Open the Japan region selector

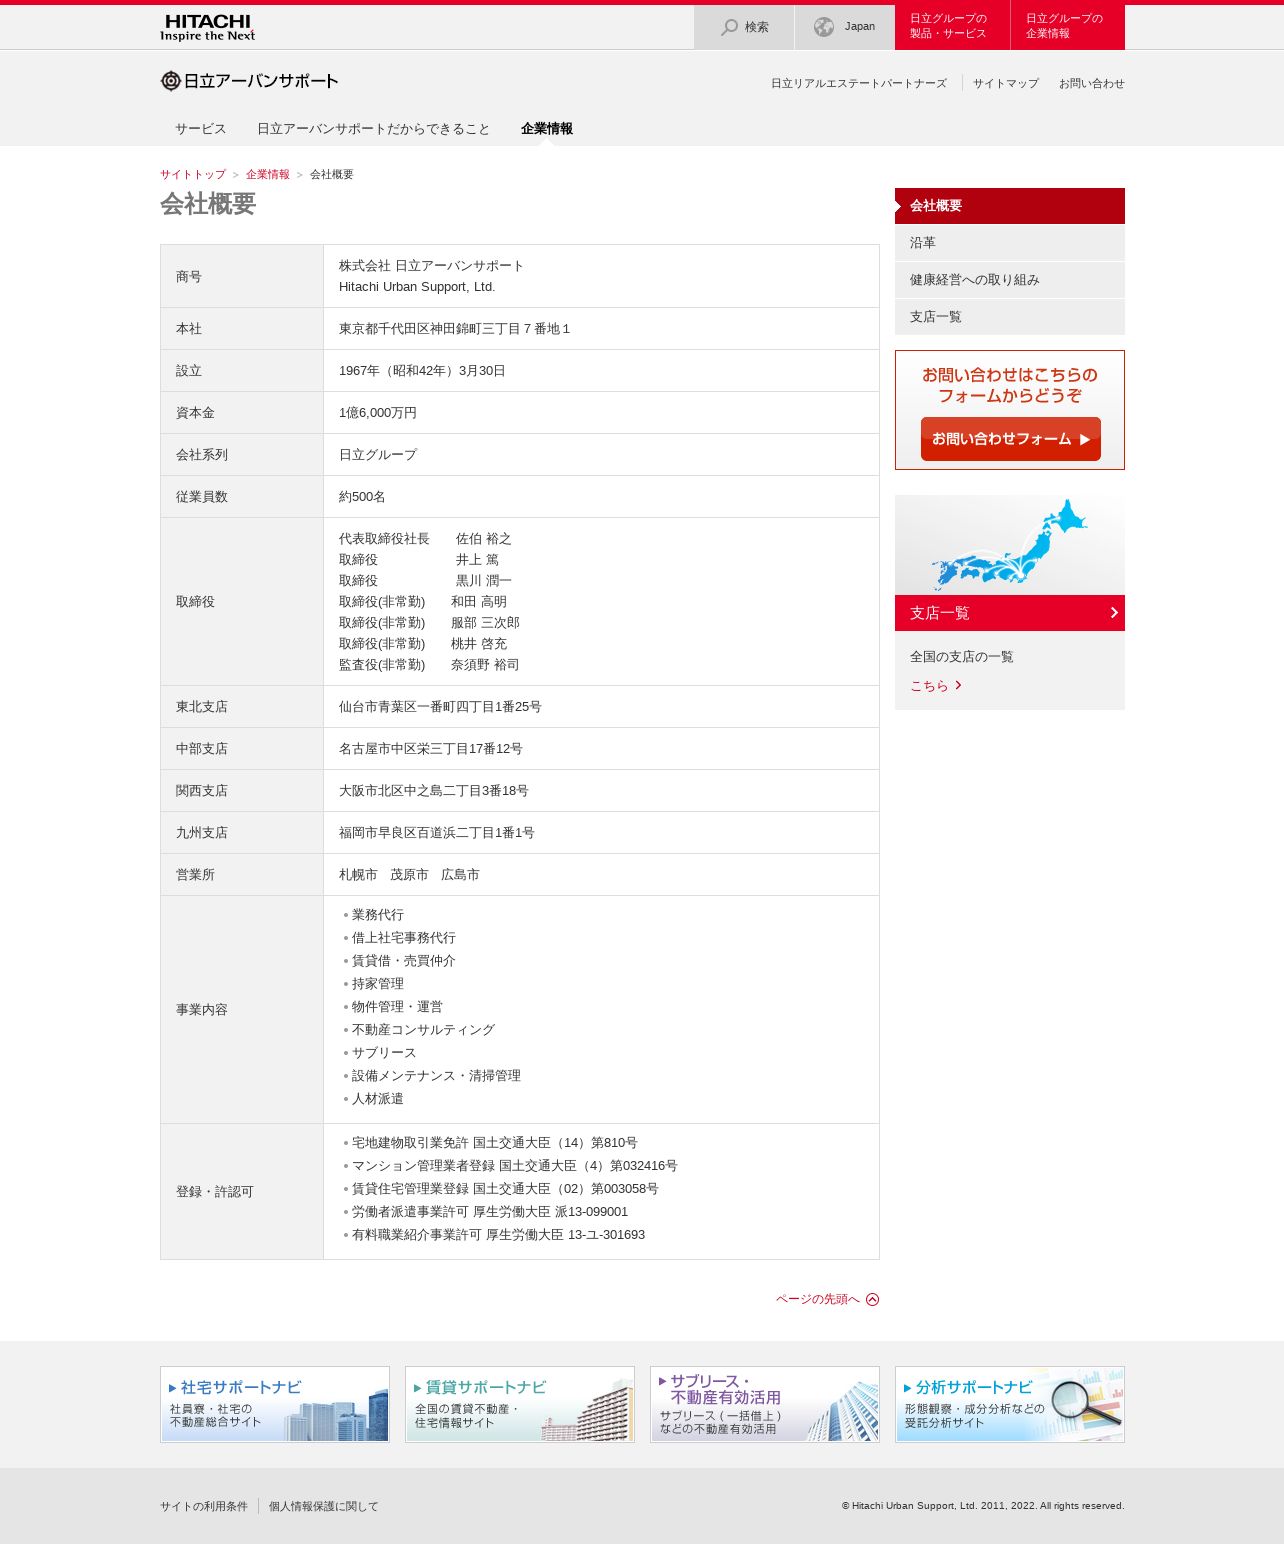[844, 27]
